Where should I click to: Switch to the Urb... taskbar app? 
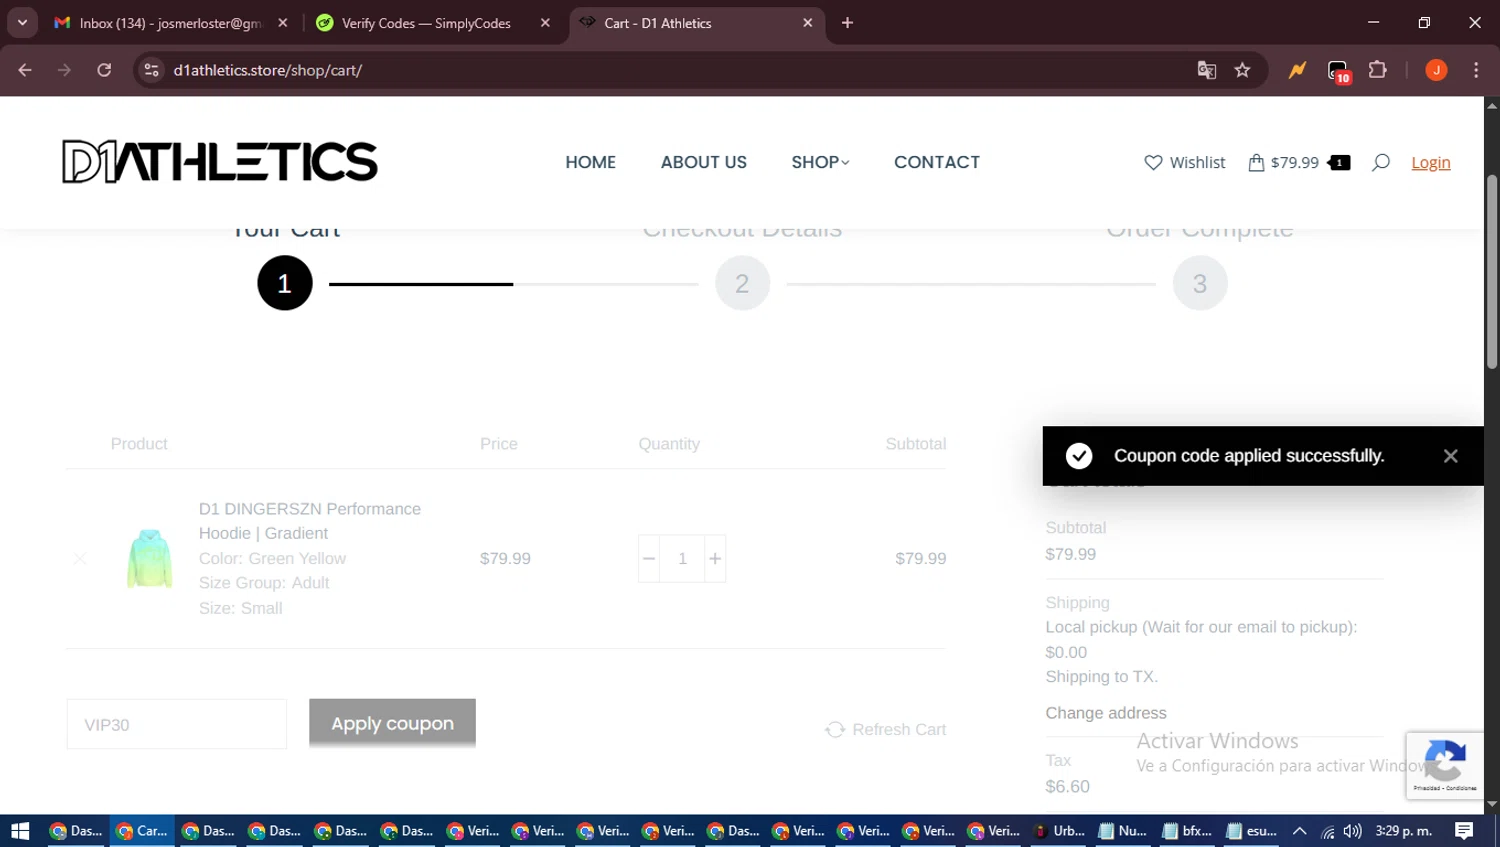pos(1060,830)
